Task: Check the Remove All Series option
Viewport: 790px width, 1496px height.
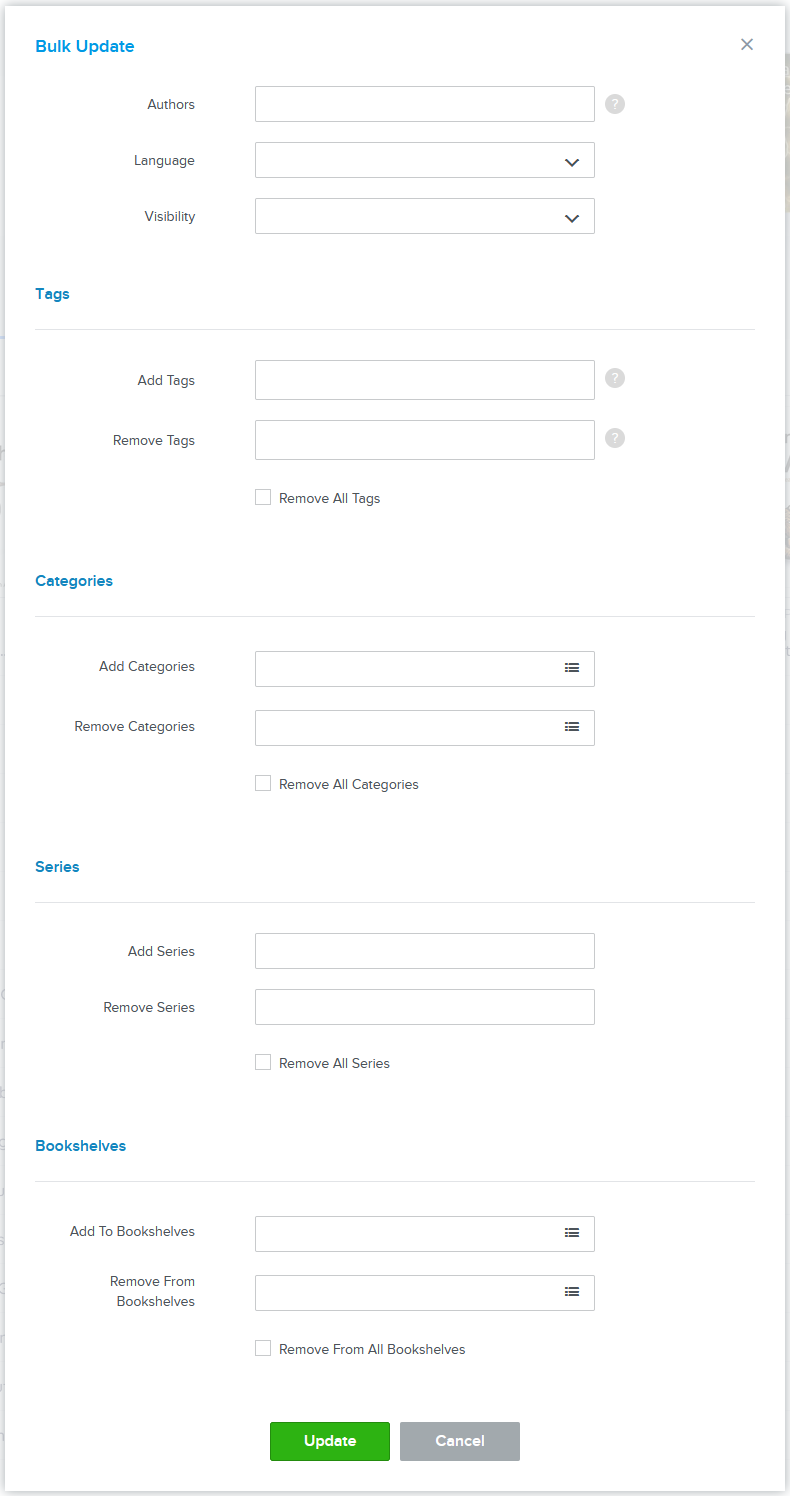Action: 263,1062
